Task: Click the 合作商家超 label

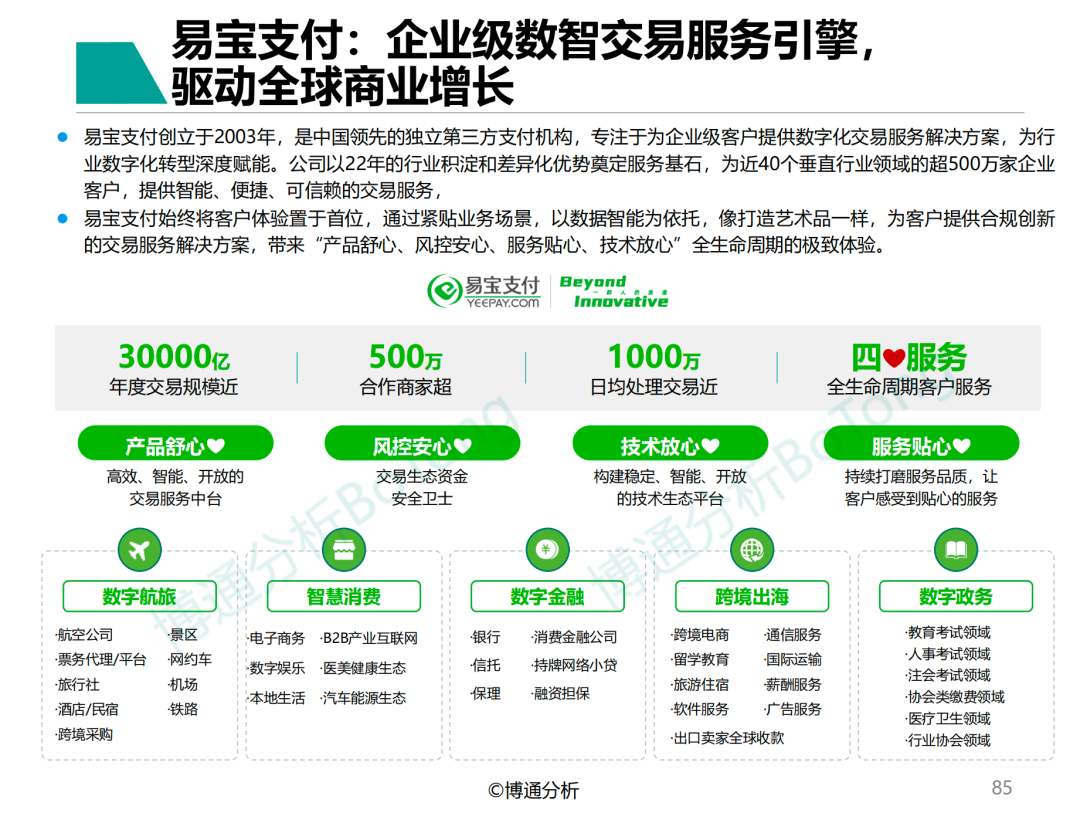Action: 406,387
